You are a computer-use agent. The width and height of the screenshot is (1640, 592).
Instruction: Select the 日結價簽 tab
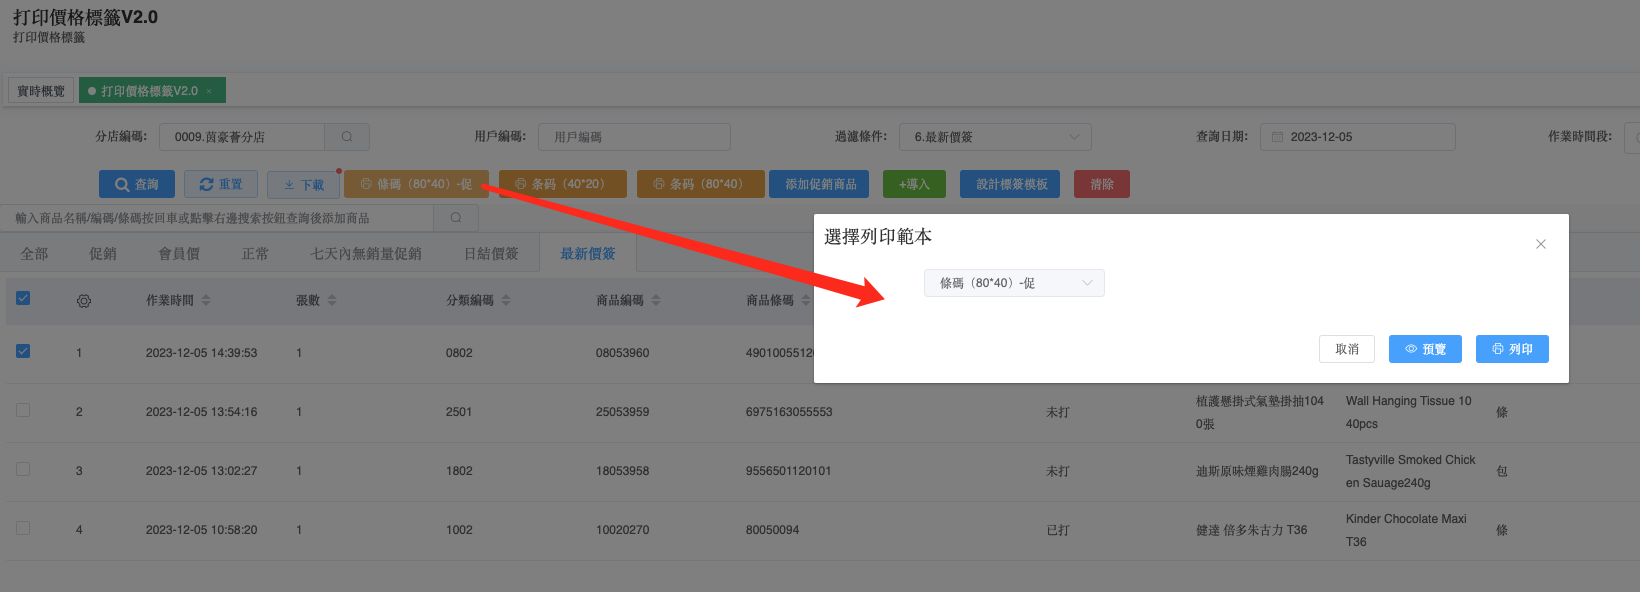click(491, 254)
